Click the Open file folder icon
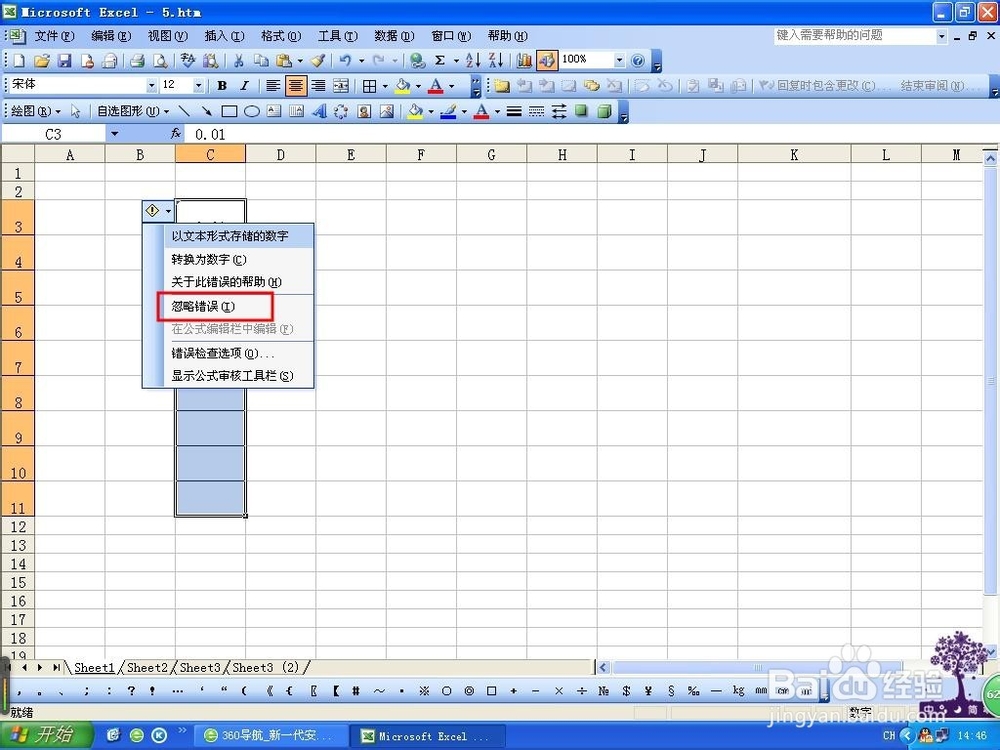1000x750 pixels. coord(42,61)
